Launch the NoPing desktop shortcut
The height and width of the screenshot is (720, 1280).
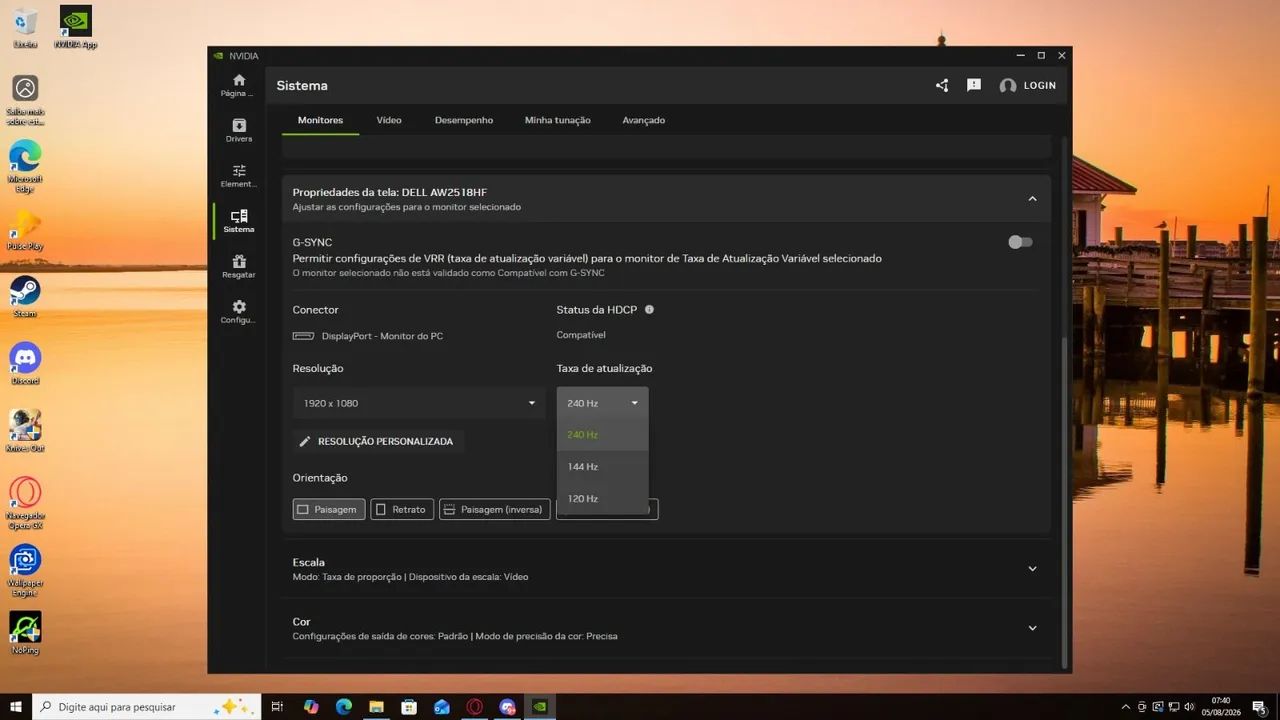pos(25,633)
